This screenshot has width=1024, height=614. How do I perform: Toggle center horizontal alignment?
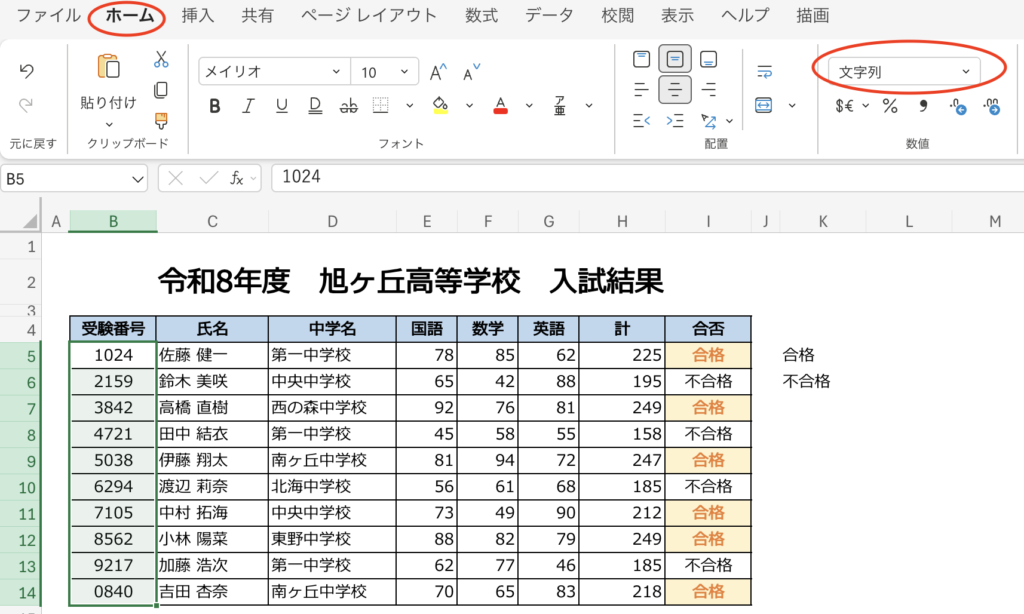click(675, 90)
